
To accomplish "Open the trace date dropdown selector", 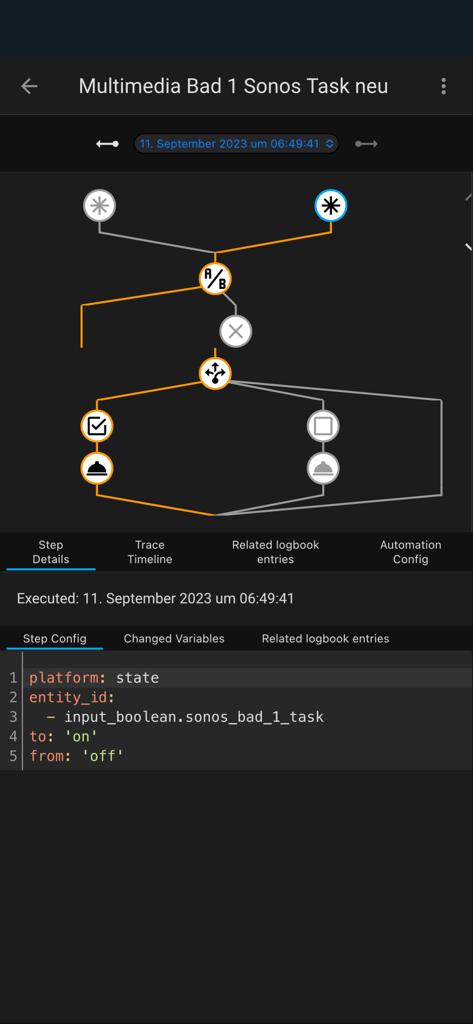I will (x=236, y=144).
